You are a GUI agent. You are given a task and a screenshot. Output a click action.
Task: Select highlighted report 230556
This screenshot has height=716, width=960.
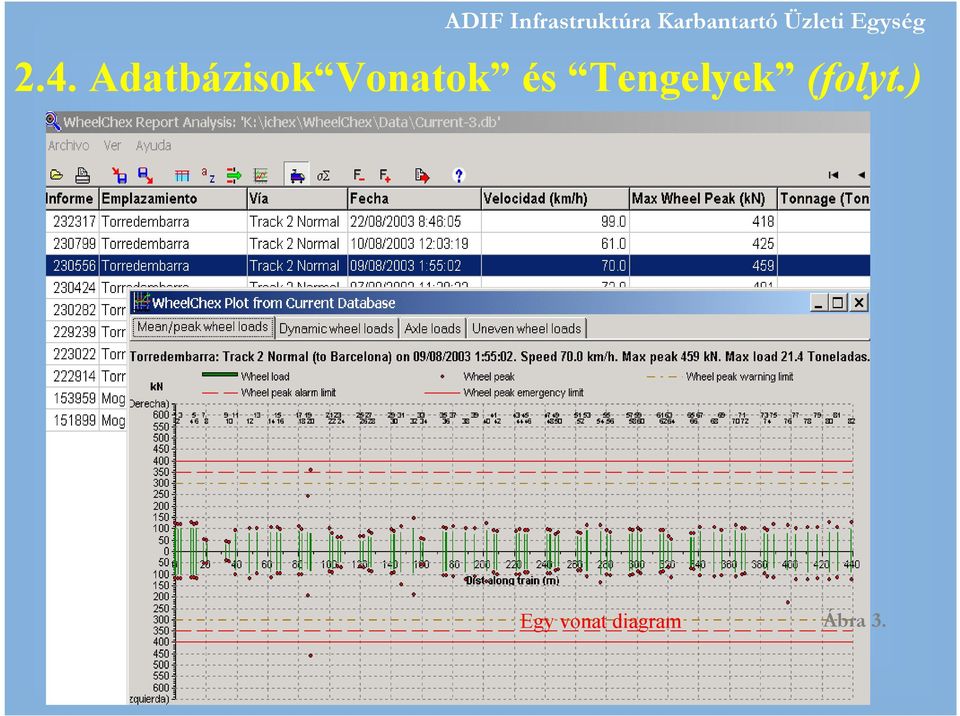[x=457, y=266]
